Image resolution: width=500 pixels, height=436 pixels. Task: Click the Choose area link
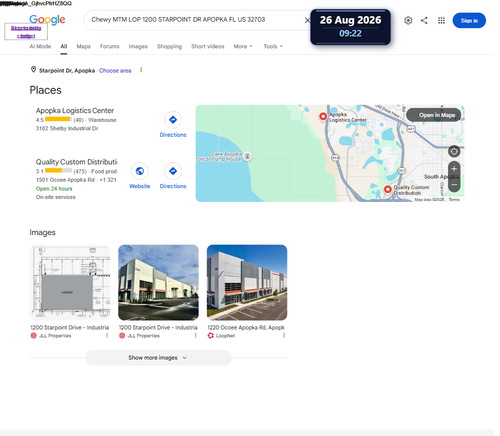click(115, 71)
